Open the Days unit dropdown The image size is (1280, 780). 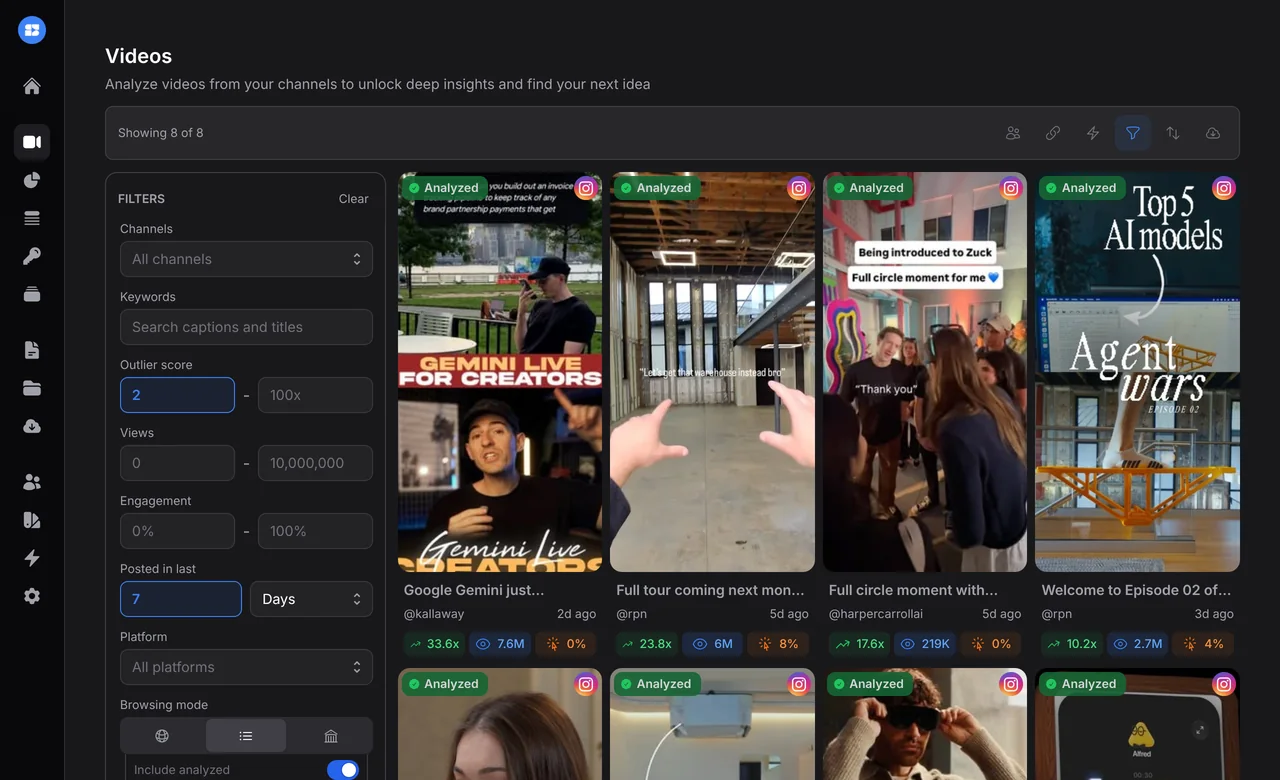coord(311,599)
